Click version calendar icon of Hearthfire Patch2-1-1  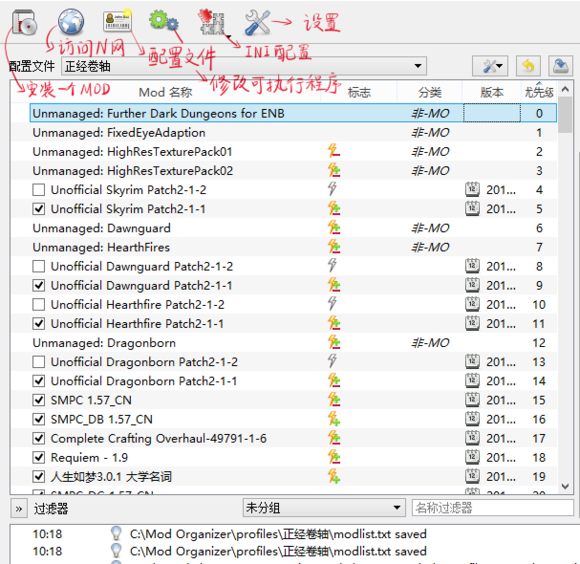click(472, 323)
